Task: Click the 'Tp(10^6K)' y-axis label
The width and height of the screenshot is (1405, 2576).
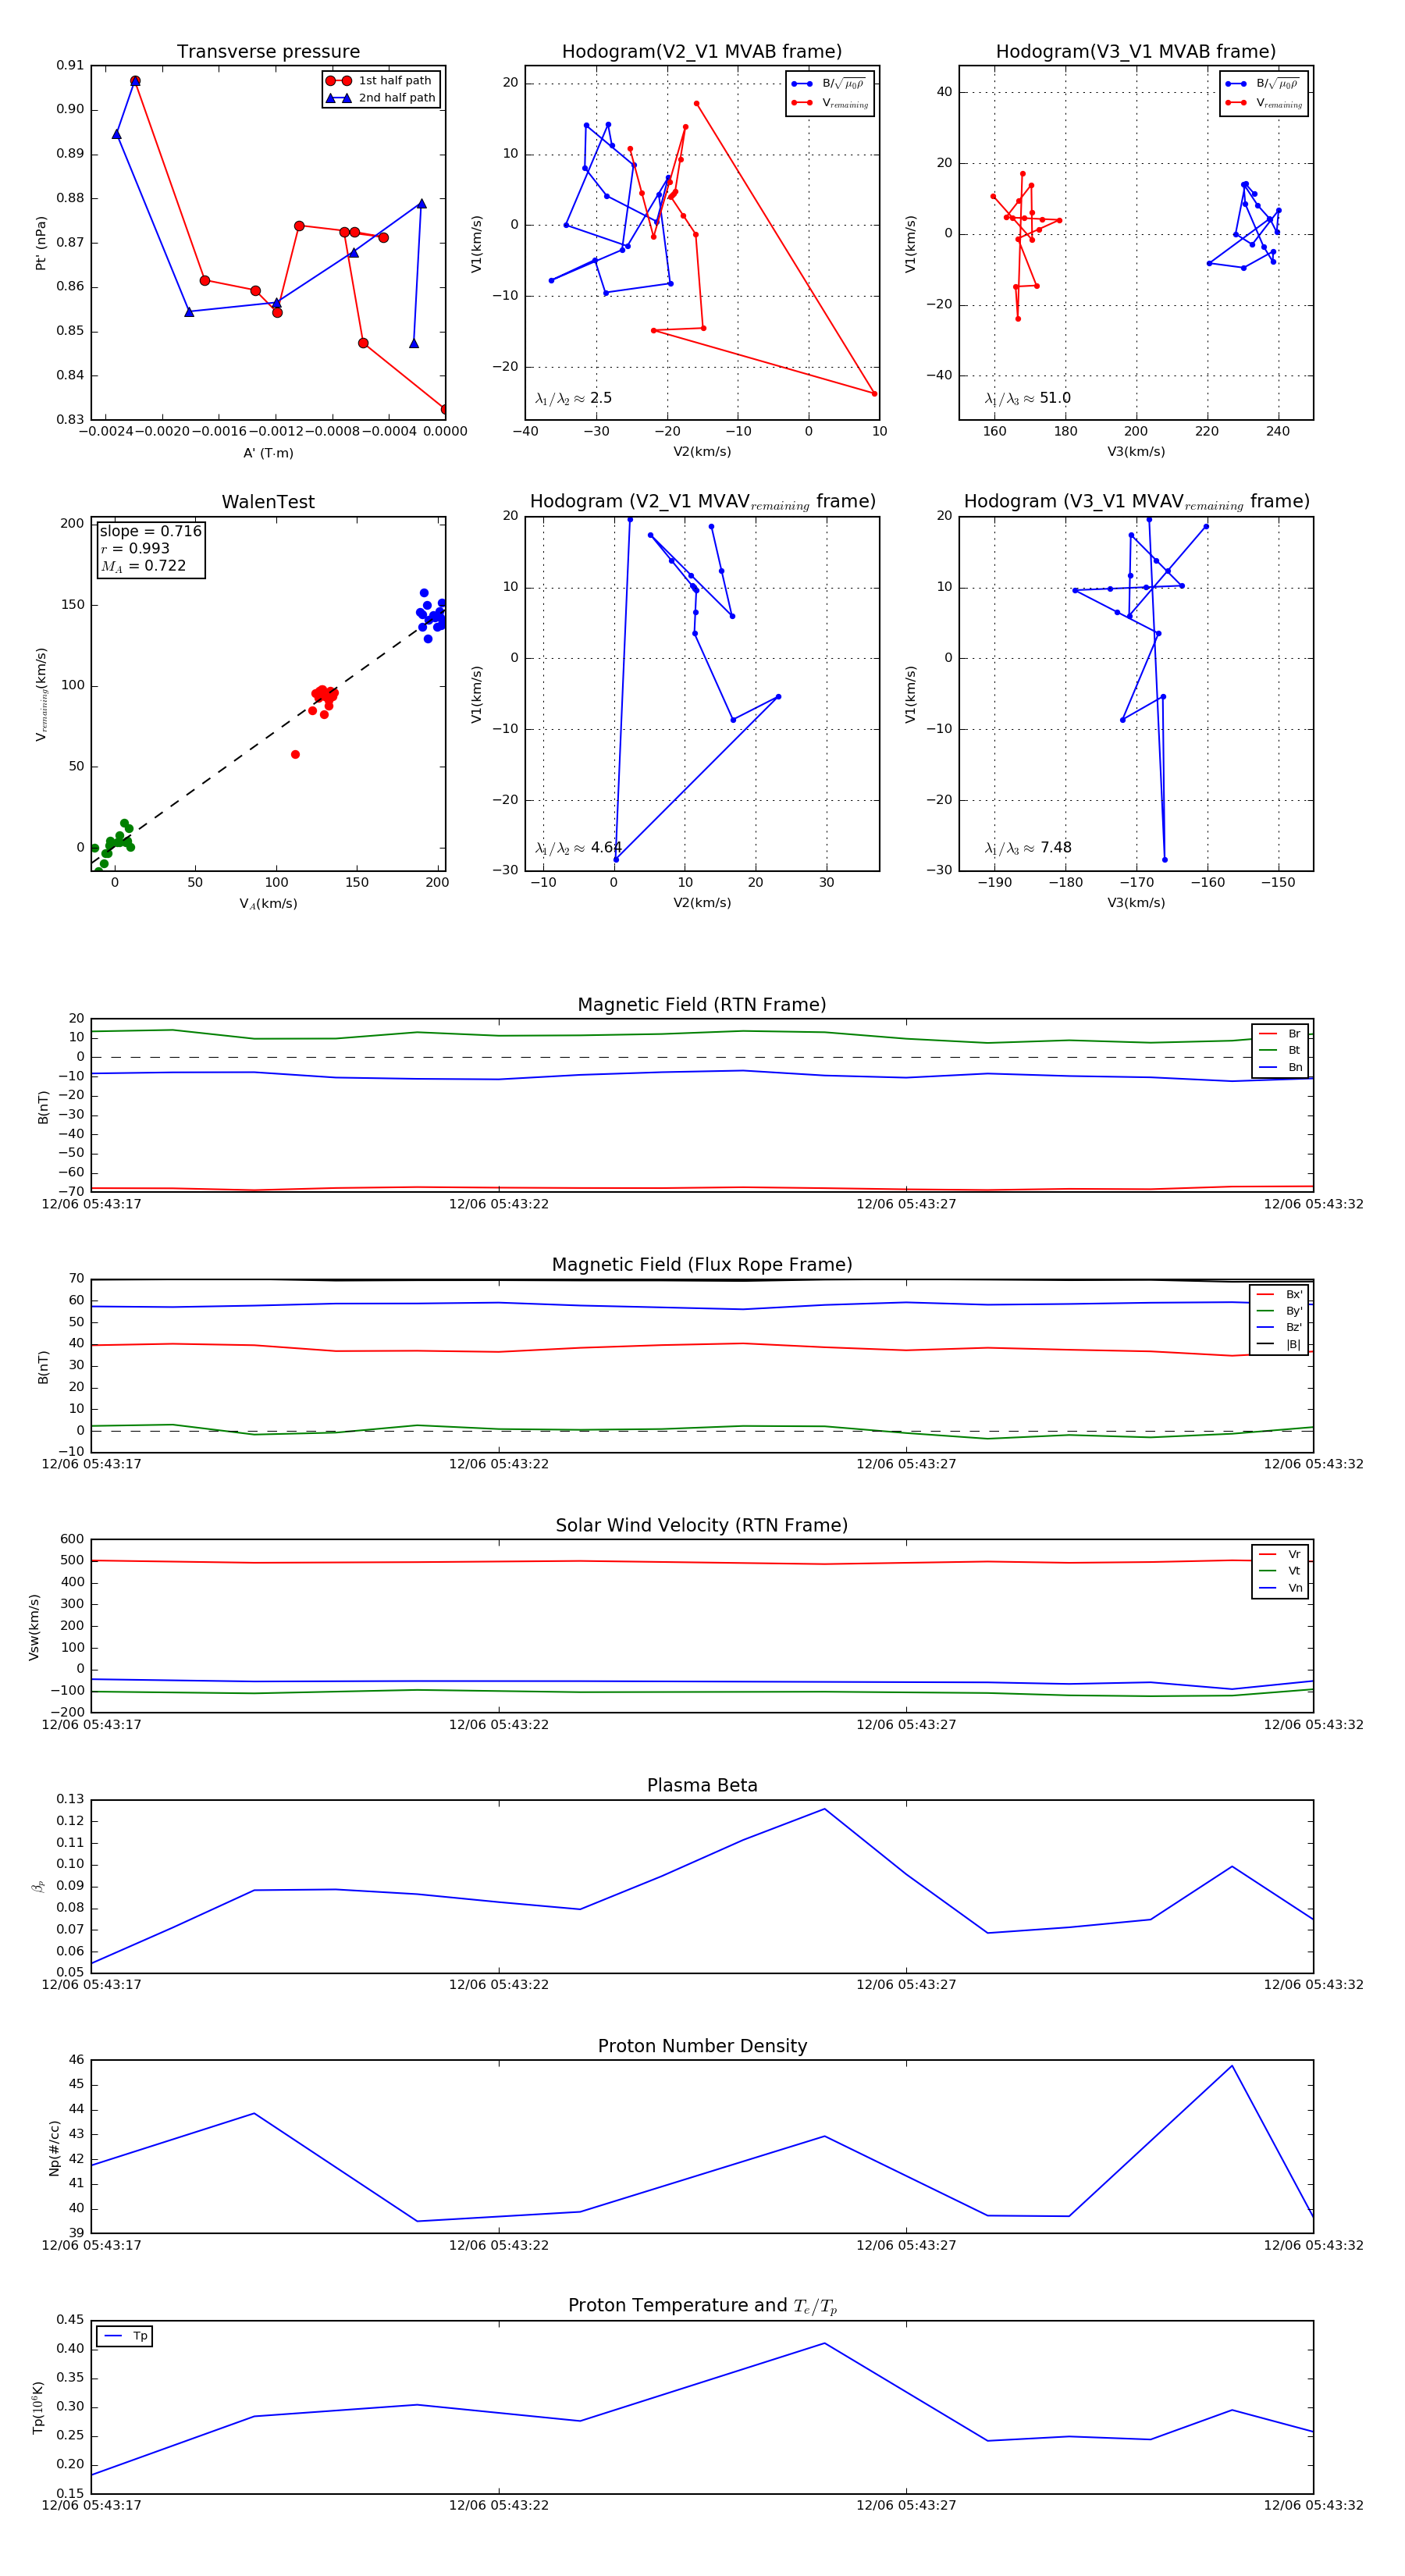Action: point(38,2408)
